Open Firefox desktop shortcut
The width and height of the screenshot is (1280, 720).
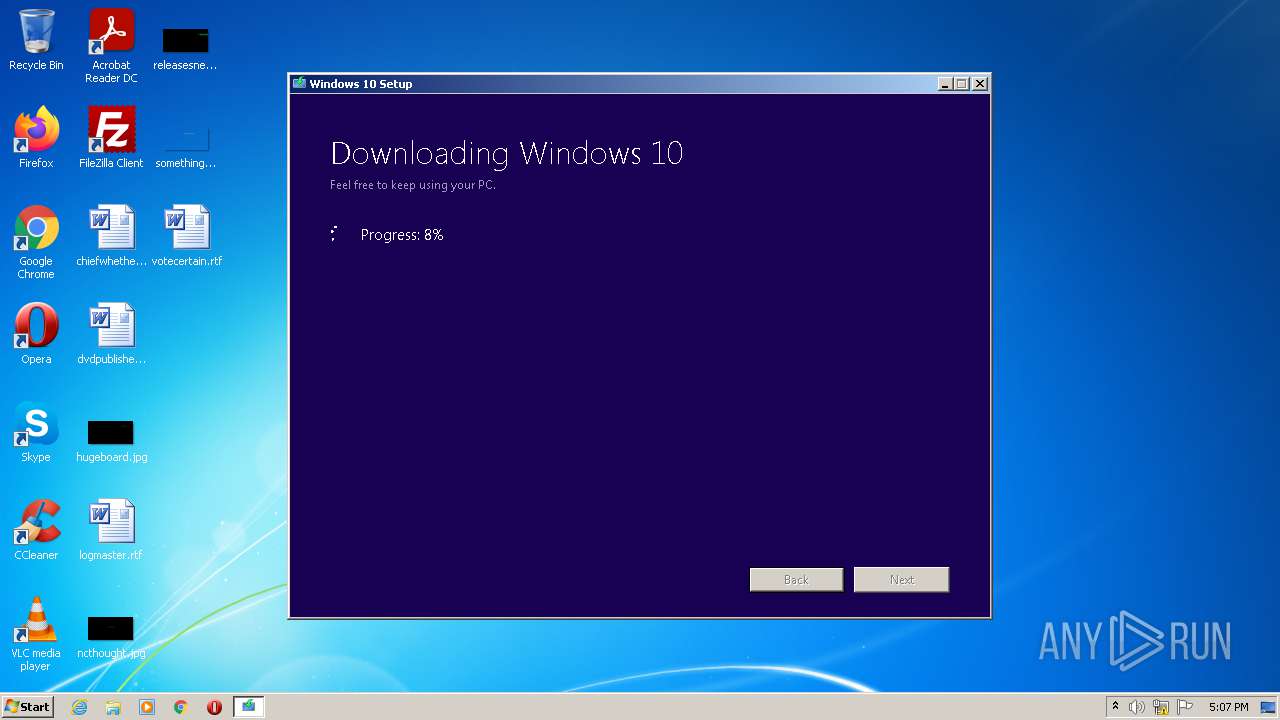[36, 138]
